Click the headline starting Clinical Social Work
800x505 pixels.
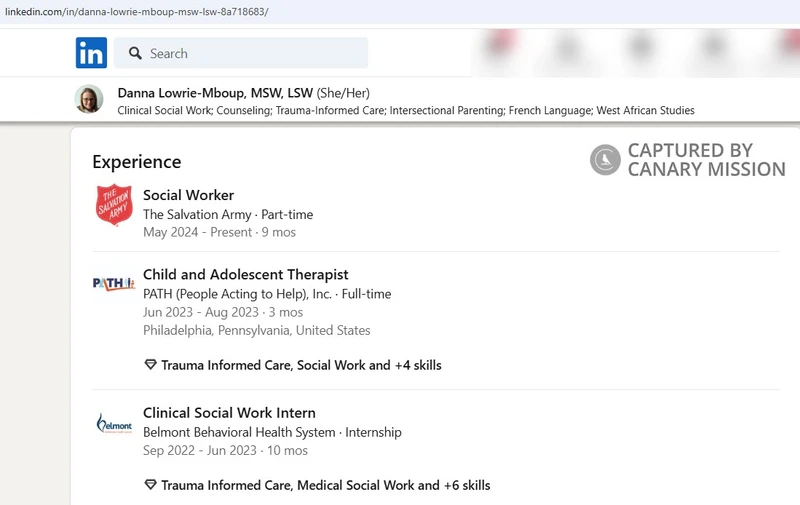click(x=406, y=111)
